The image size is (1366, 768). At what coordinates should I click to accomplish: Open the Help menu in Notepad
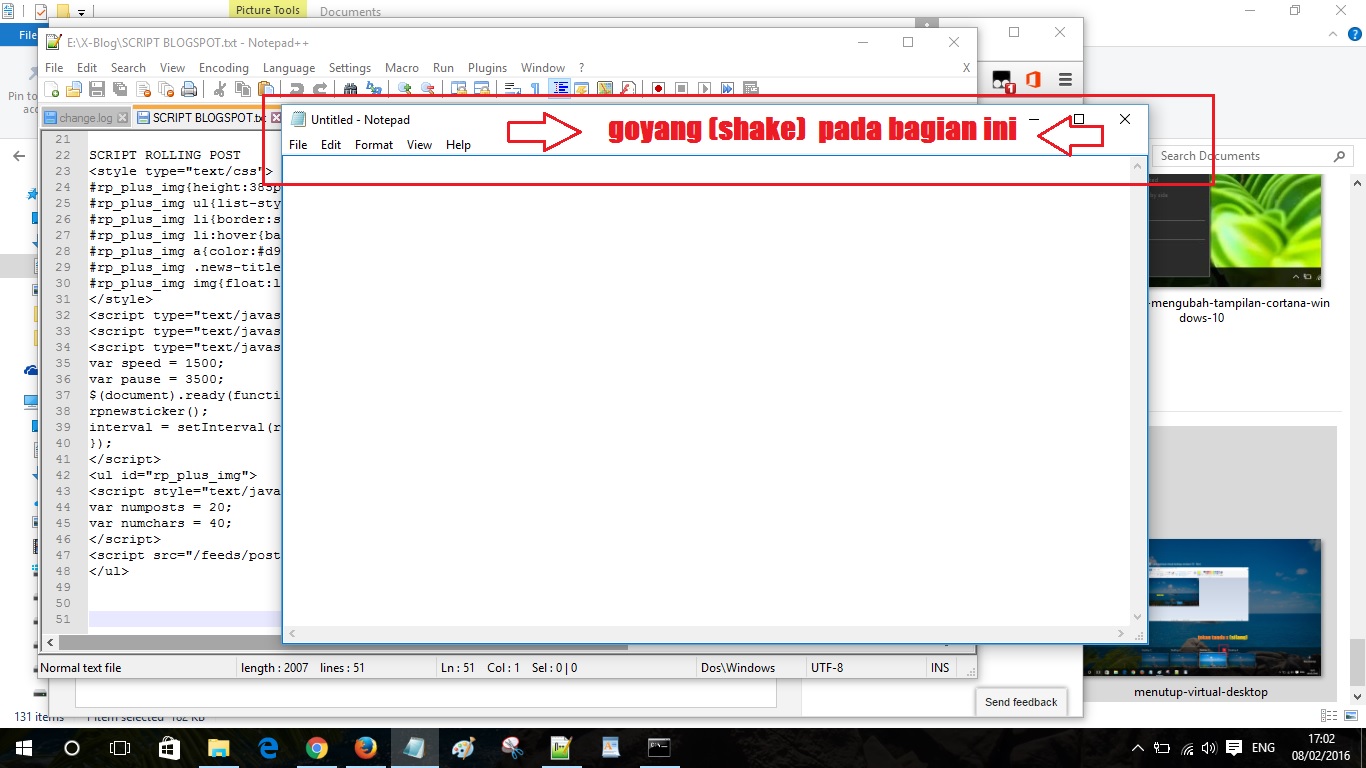point(458,145)
